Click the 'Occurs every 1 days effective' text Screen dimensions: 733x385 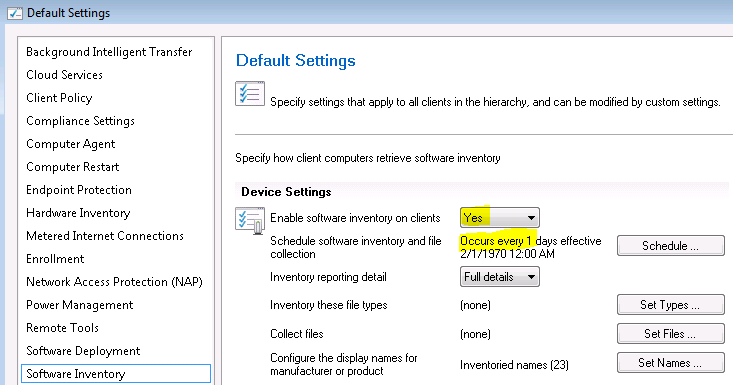tap(531, 241)
